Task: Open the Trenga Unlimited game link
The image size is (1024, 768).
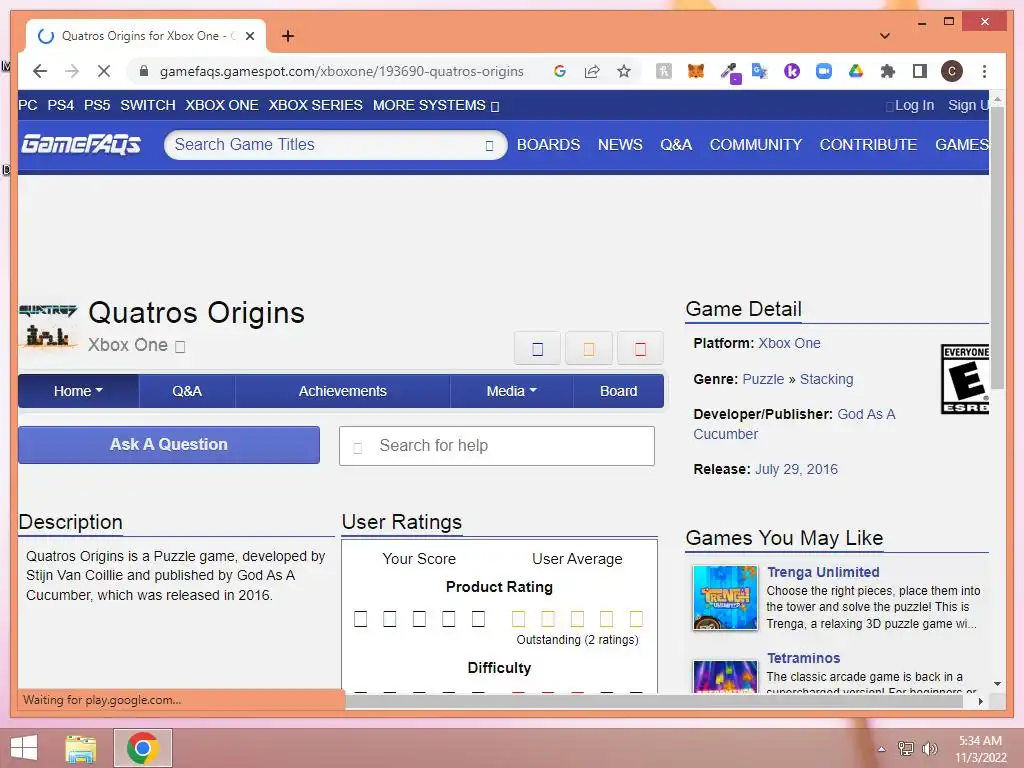Action: pyautogui.click(x=823, y=572)
